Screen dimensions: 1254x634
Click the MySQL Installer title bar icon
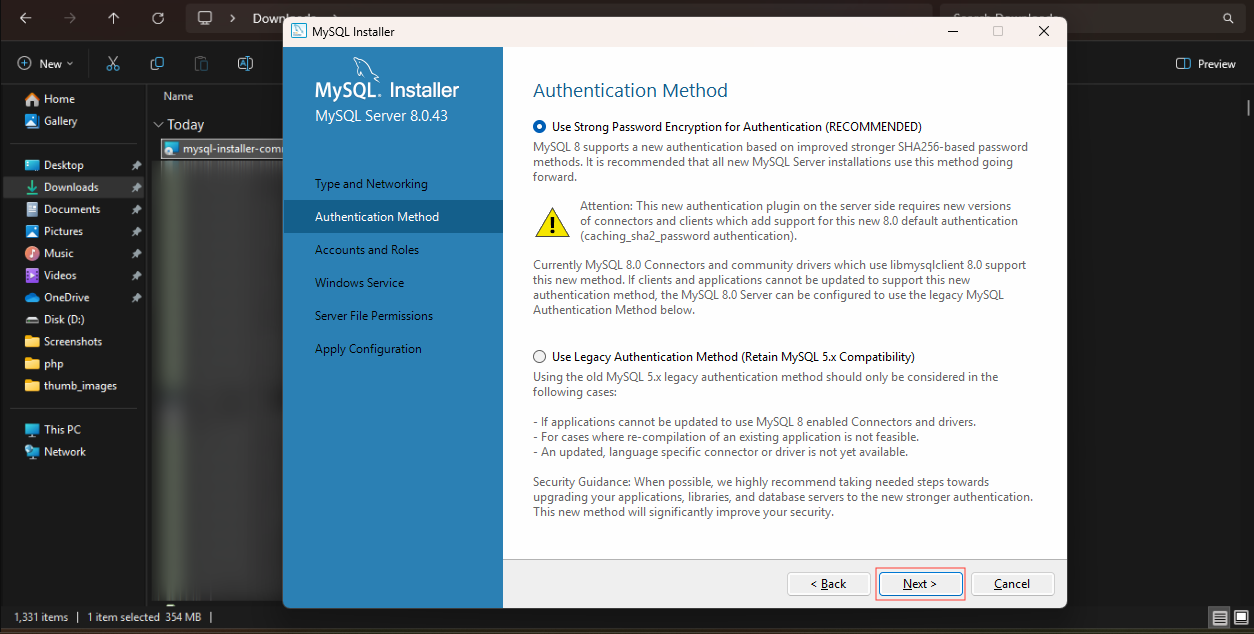(298, 31)
